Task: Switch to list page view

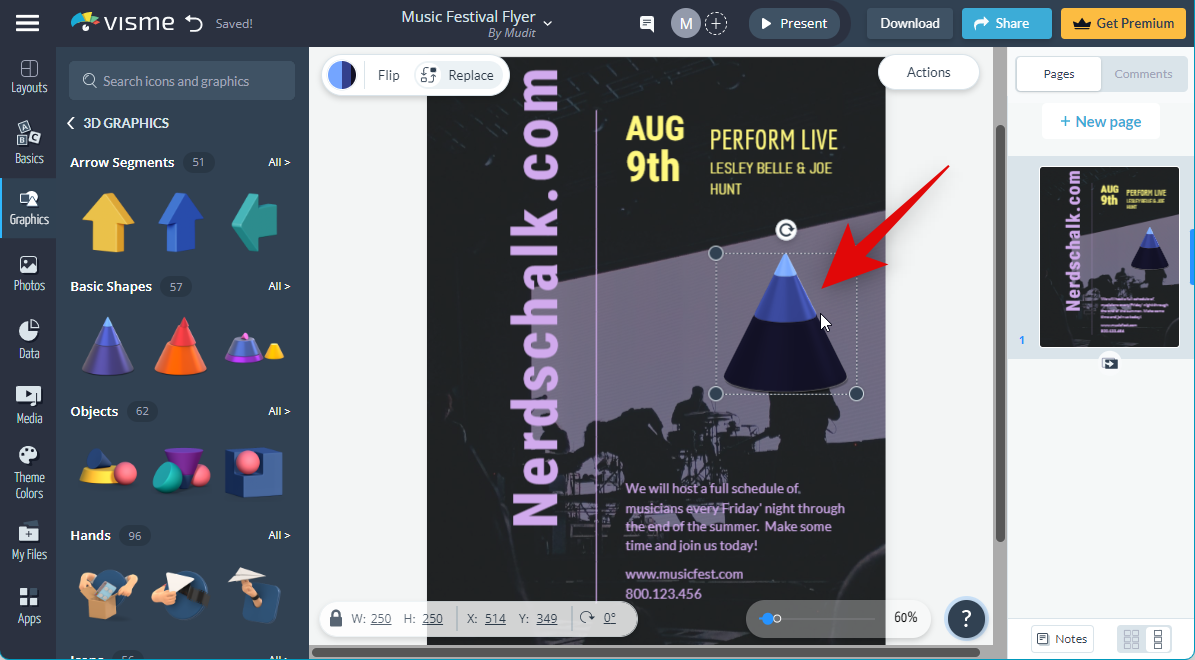Action: (x=1159, y=639)
